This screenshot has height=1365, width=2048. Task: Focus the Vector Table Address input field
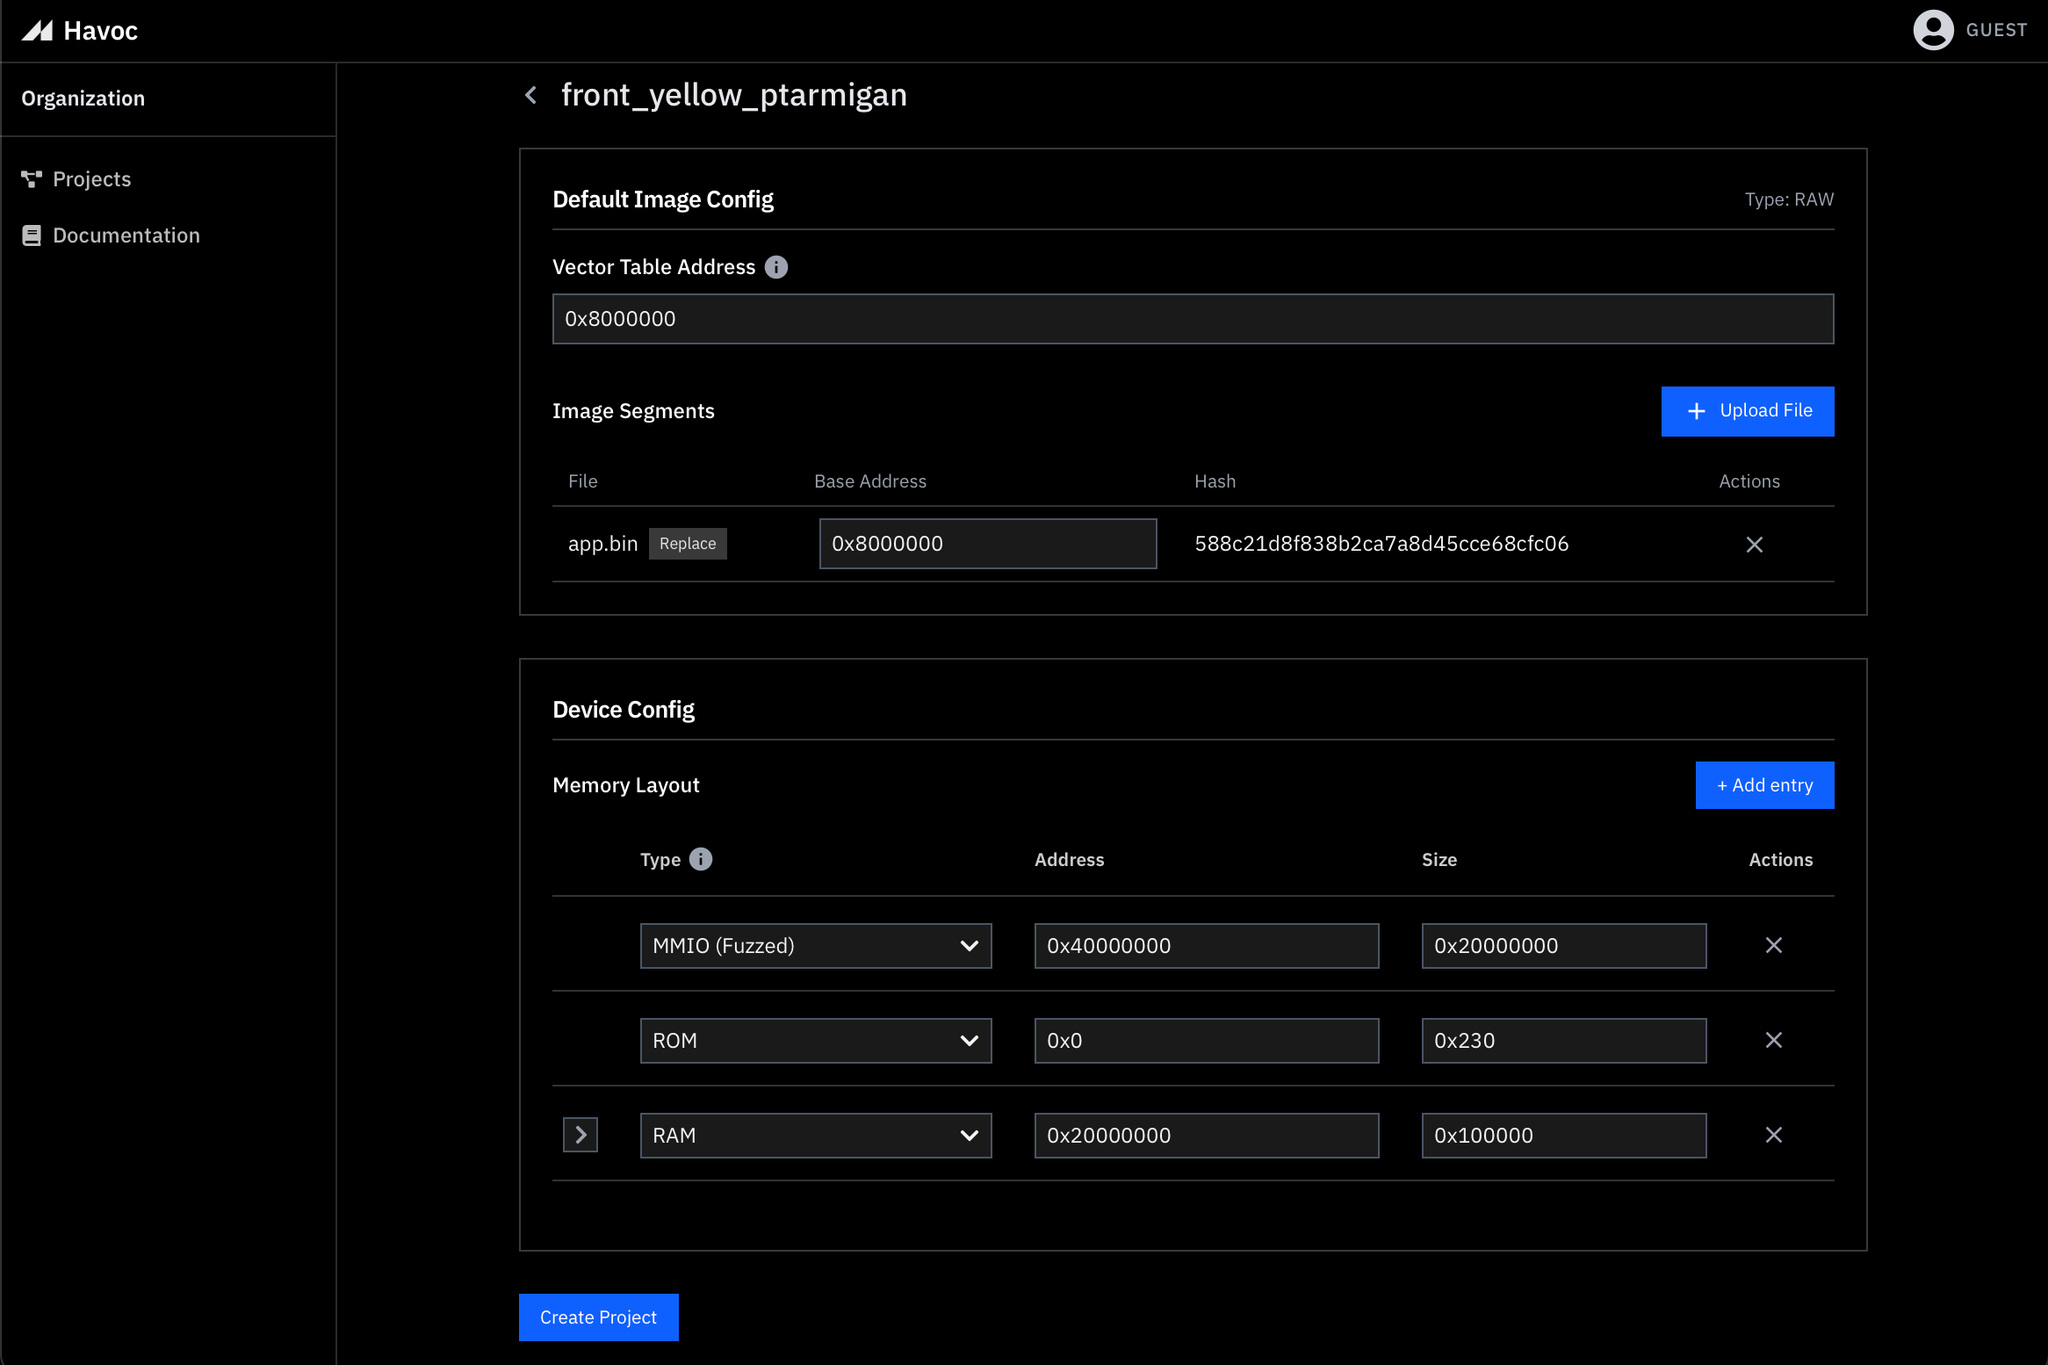coord(1192,319)
